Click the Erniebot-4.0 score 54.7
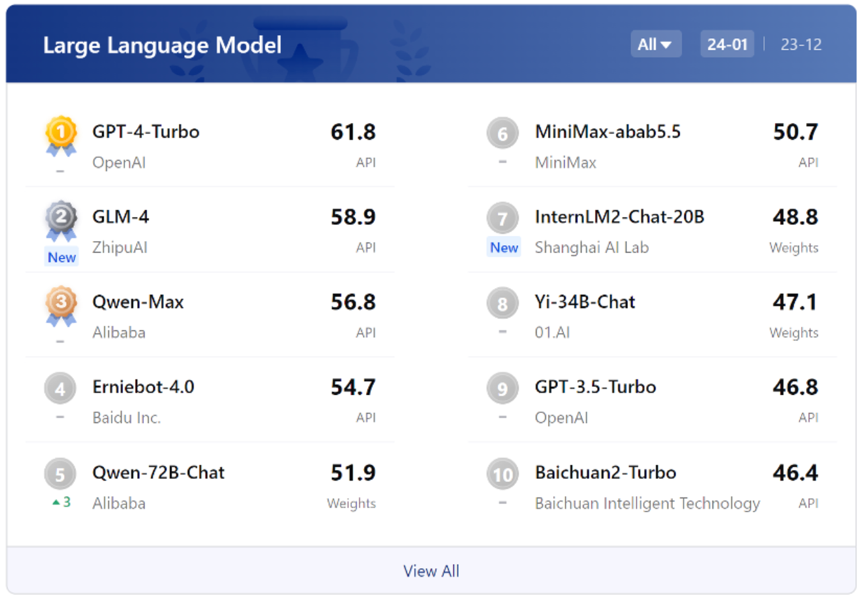The width and height of the screenshot is (865, 603). tap(353, 387)
